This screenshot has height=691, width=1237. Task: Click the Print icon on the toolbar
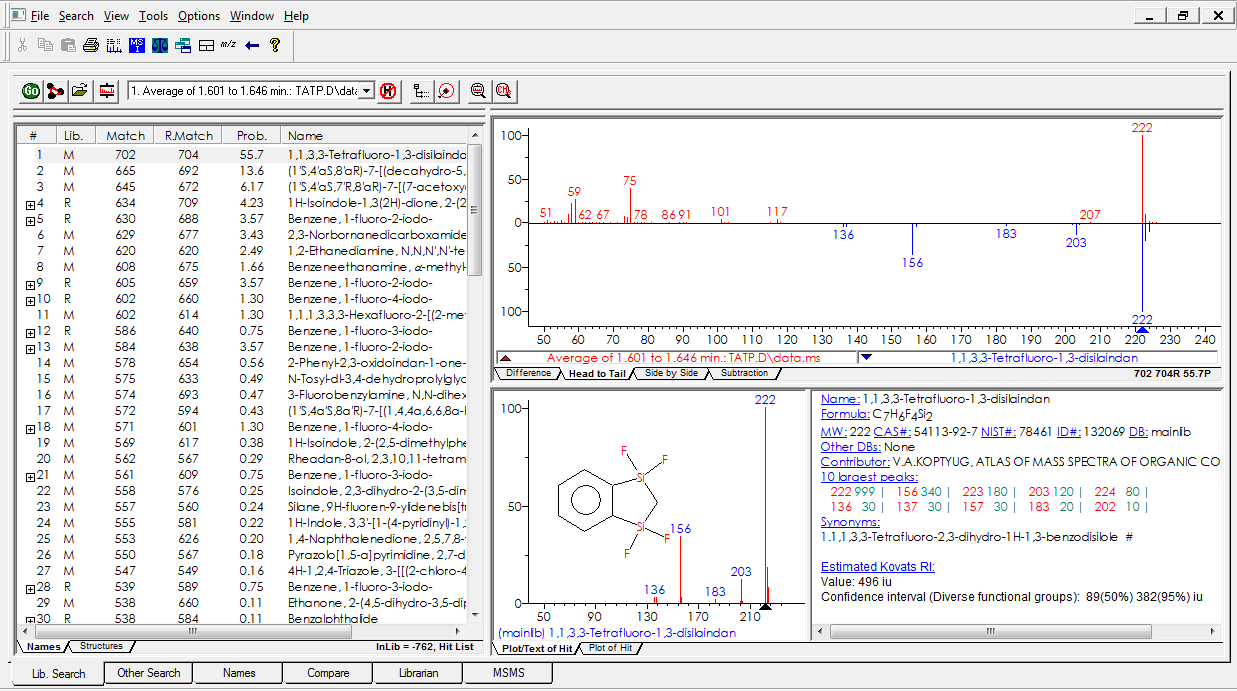[90, 45]
